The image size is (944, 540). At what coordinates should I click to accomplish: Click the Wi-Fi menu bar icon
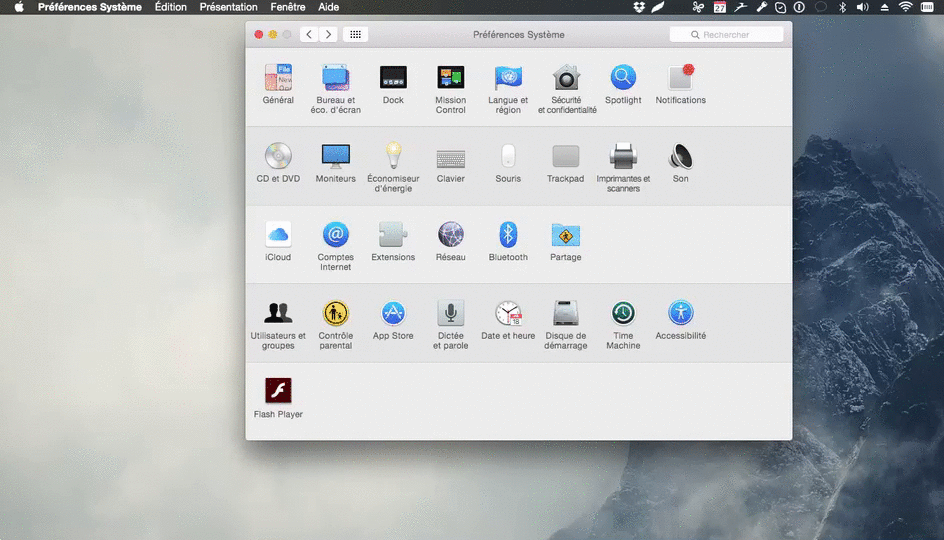[905, 7]
